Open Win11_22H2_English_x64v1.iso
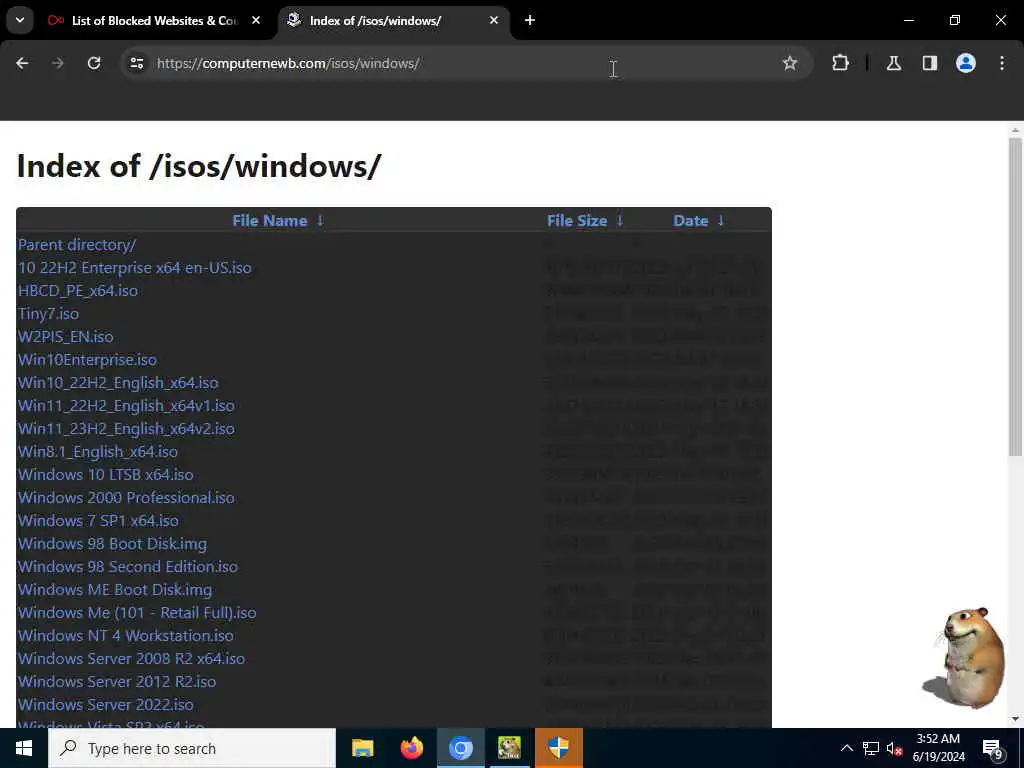Viewport: 1024px width, 768px height. click(126, 406)
